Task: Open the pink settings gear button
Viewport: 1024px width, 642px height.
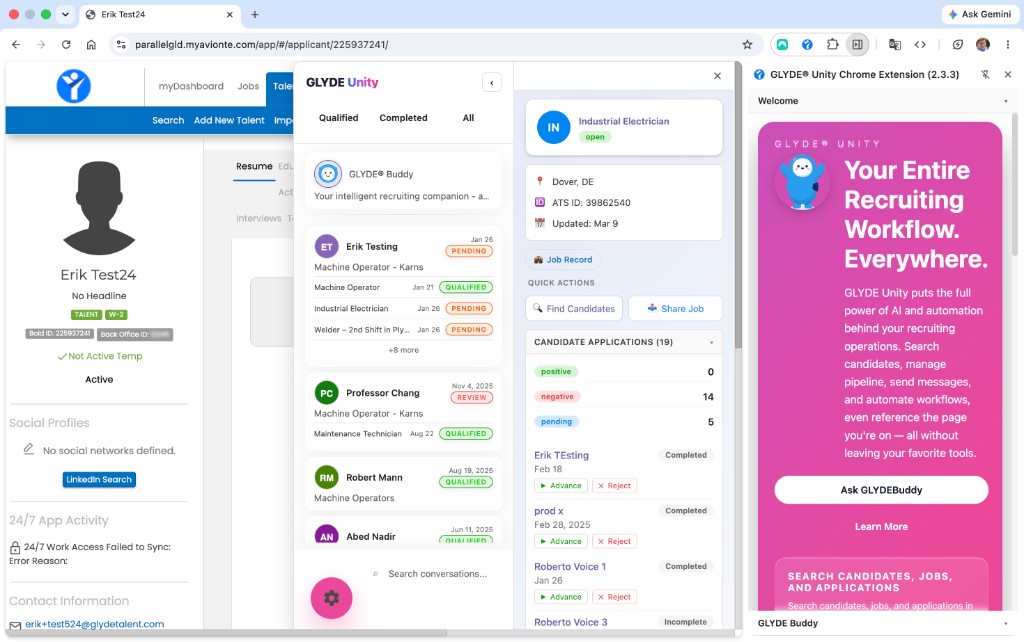Action: tap(331, 598)
